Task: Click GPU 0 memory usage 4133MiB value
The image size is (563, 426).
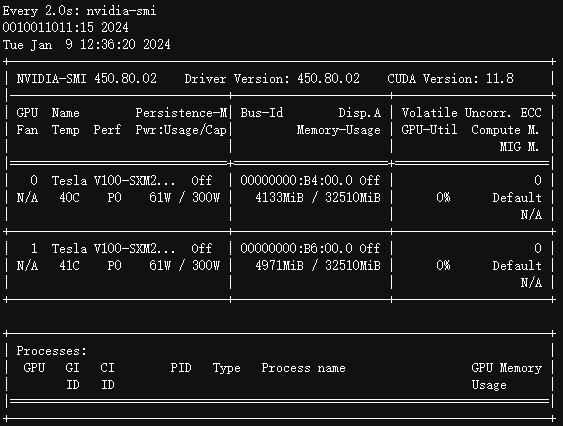Action: tap(279, 197)
